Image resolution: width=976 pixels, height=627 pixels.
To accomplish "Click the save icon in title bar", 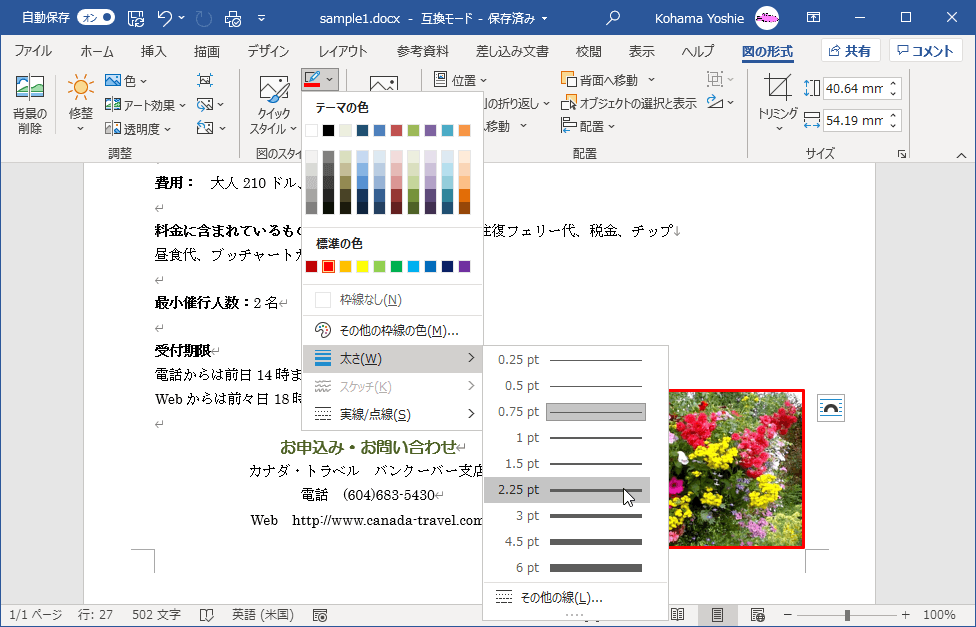I will click(136, 18).
